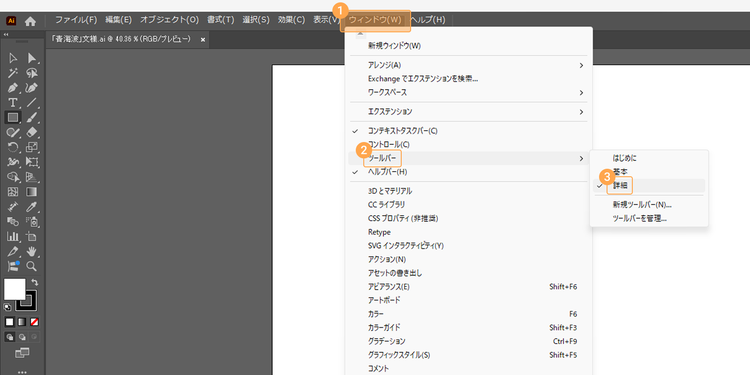Select the checked 詳細 toolbar option
The image size is (750, 375).
click(x=649, y=186)
